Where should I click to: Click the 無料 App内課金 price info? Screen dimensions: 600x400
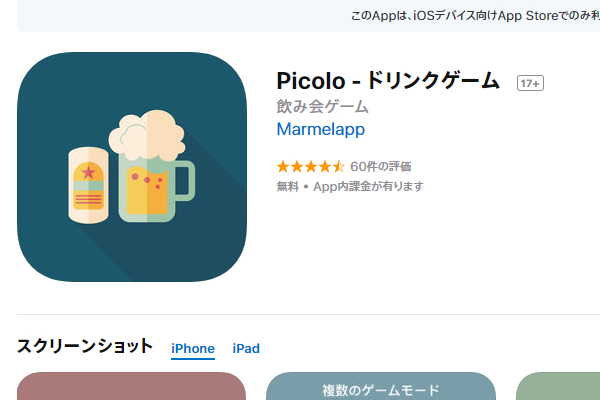point(350,186)
